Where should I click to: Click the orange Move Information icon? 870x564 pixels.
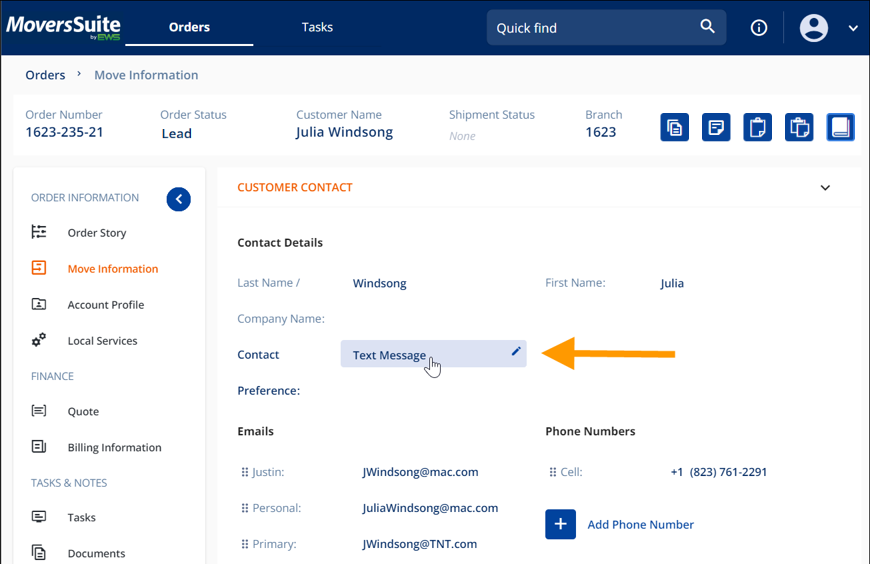[x=39, y=268]
